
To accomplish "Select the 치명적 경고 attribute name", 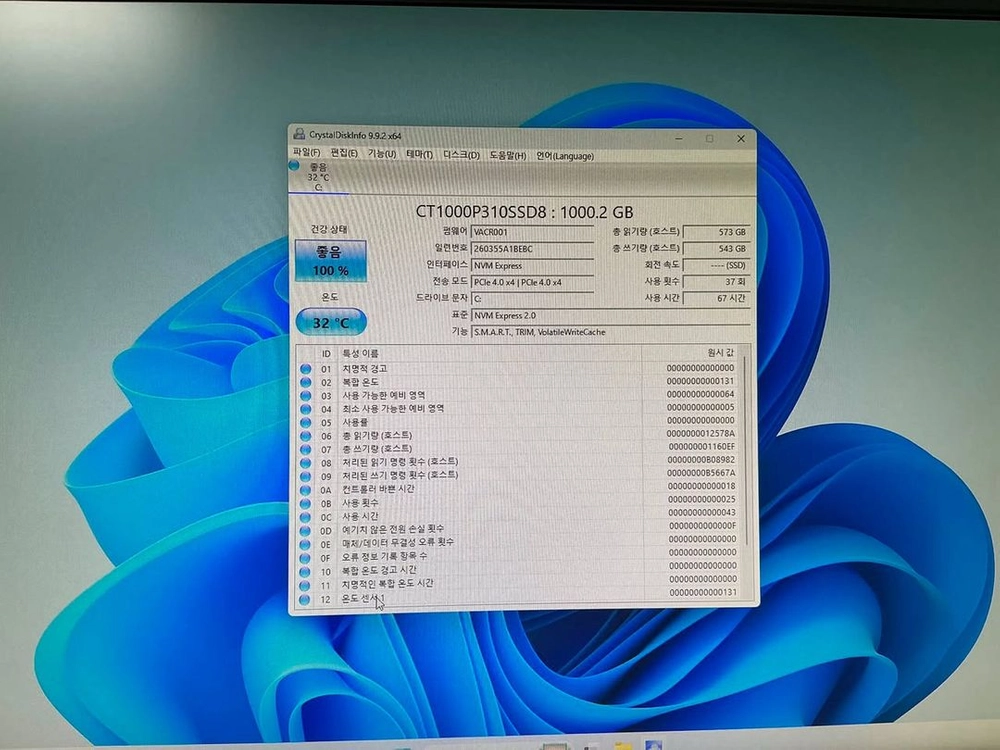I will [x=364, y=369].
